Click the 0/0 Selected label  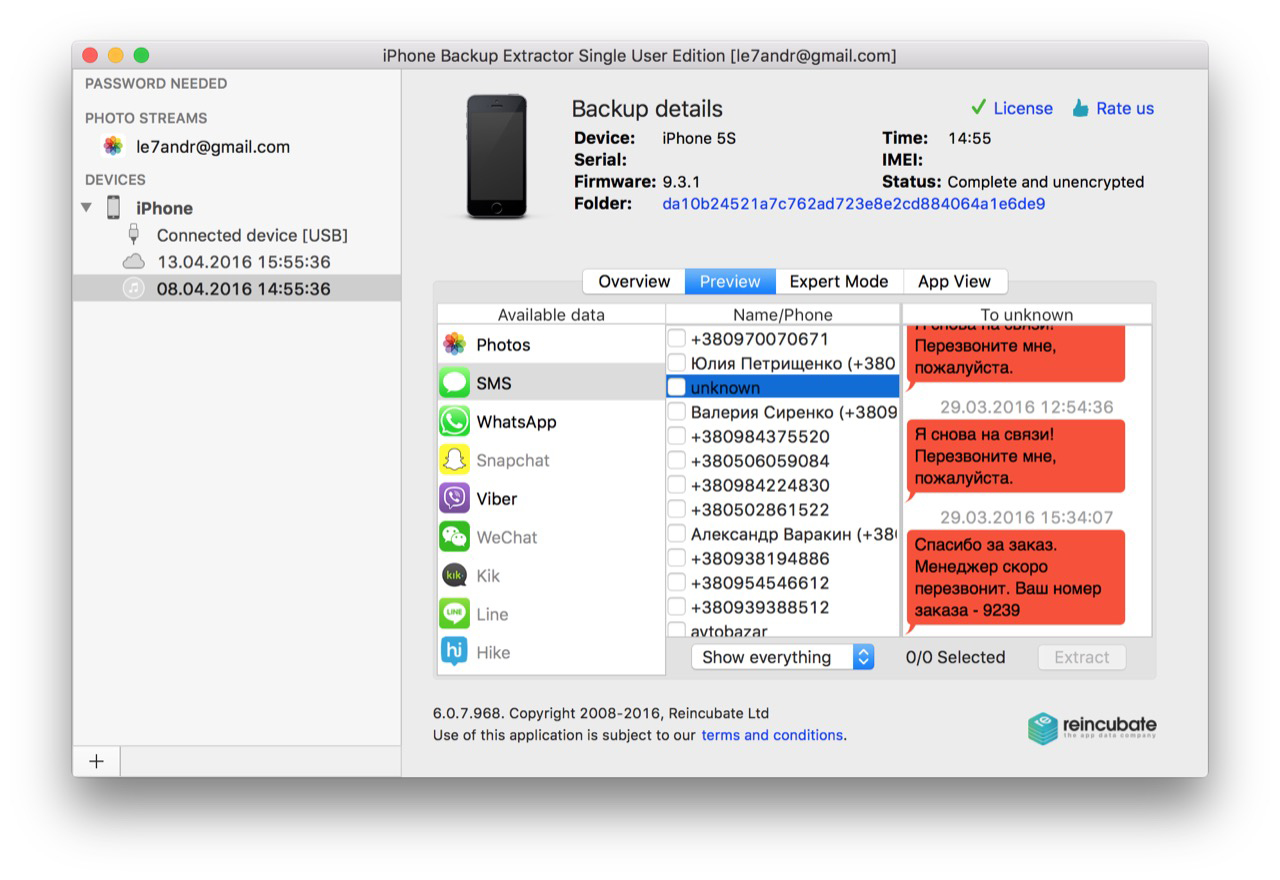pyautogui.click(x=955, y=657)
